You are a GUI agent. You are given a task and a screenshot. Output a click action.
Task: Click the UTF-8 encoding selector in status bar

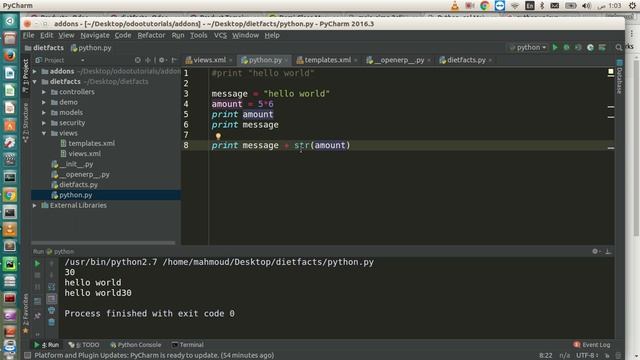[x=587, y=356]
